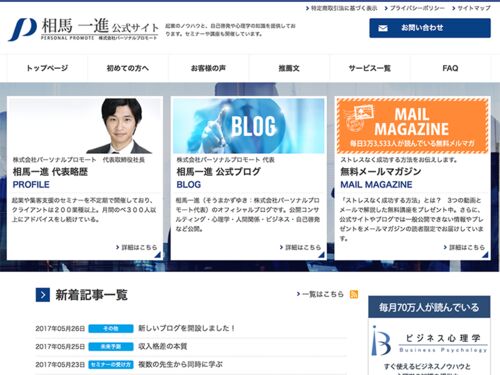This screenshot has height=375, width=500.
Task: Go to the サービス一覧 menu item
Action: (x=370, y=68)
